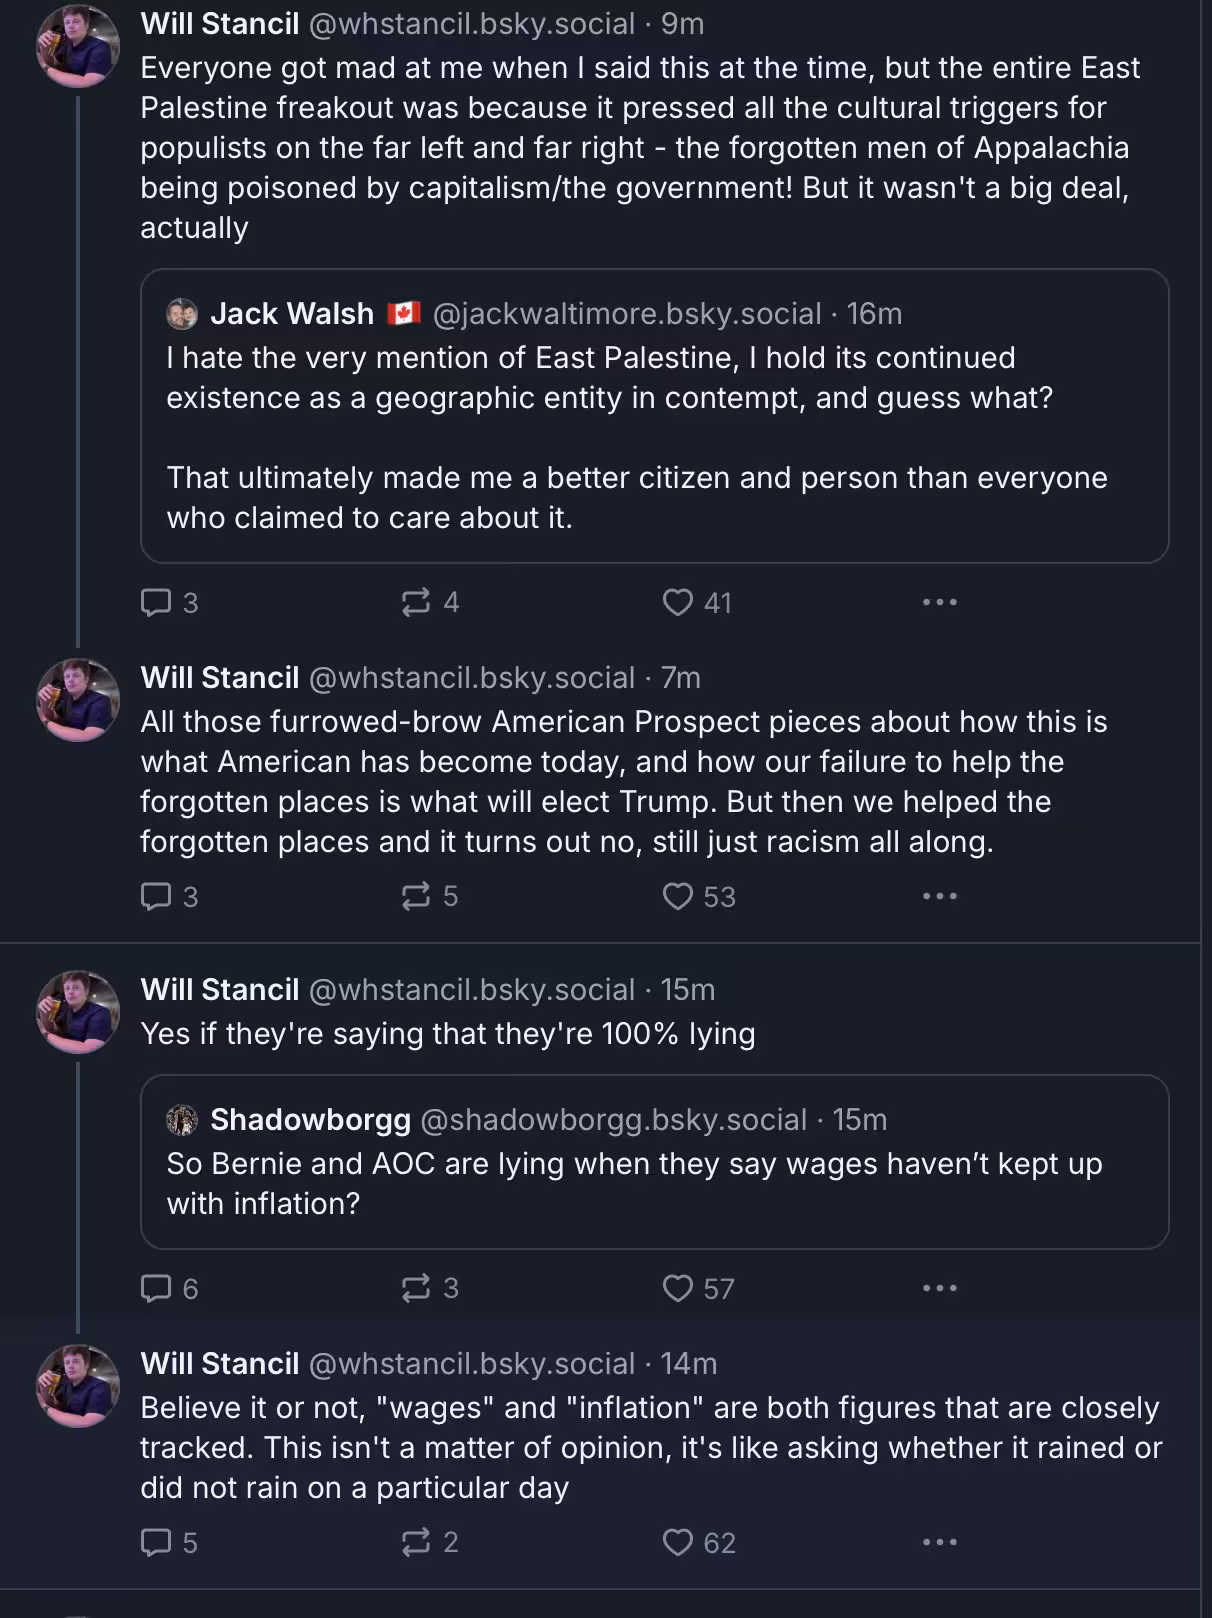
Task: Repost the wages and inflation post
Action: click(x=416, y=1542)
